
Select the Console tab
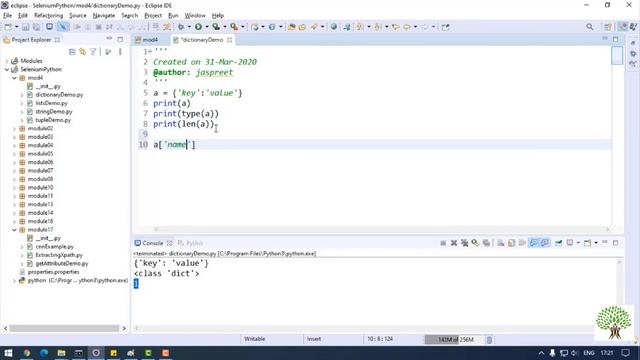[152, 243]
